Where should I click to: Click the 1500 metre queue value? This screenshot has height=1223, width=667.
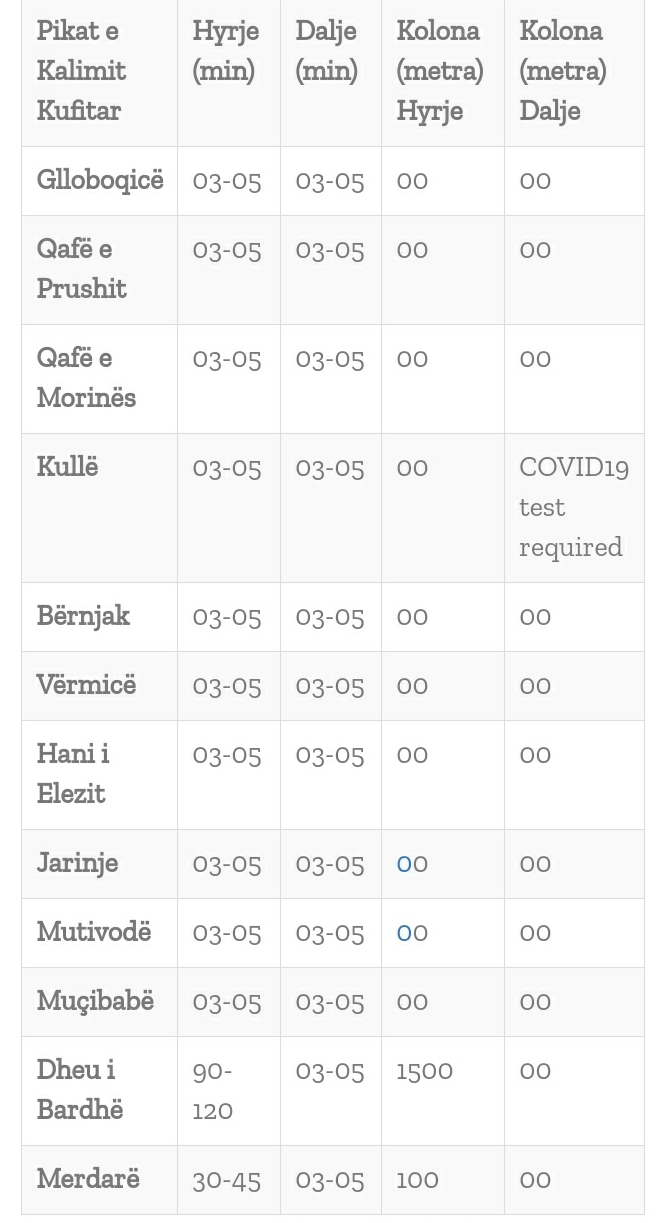click(424, 1070)
